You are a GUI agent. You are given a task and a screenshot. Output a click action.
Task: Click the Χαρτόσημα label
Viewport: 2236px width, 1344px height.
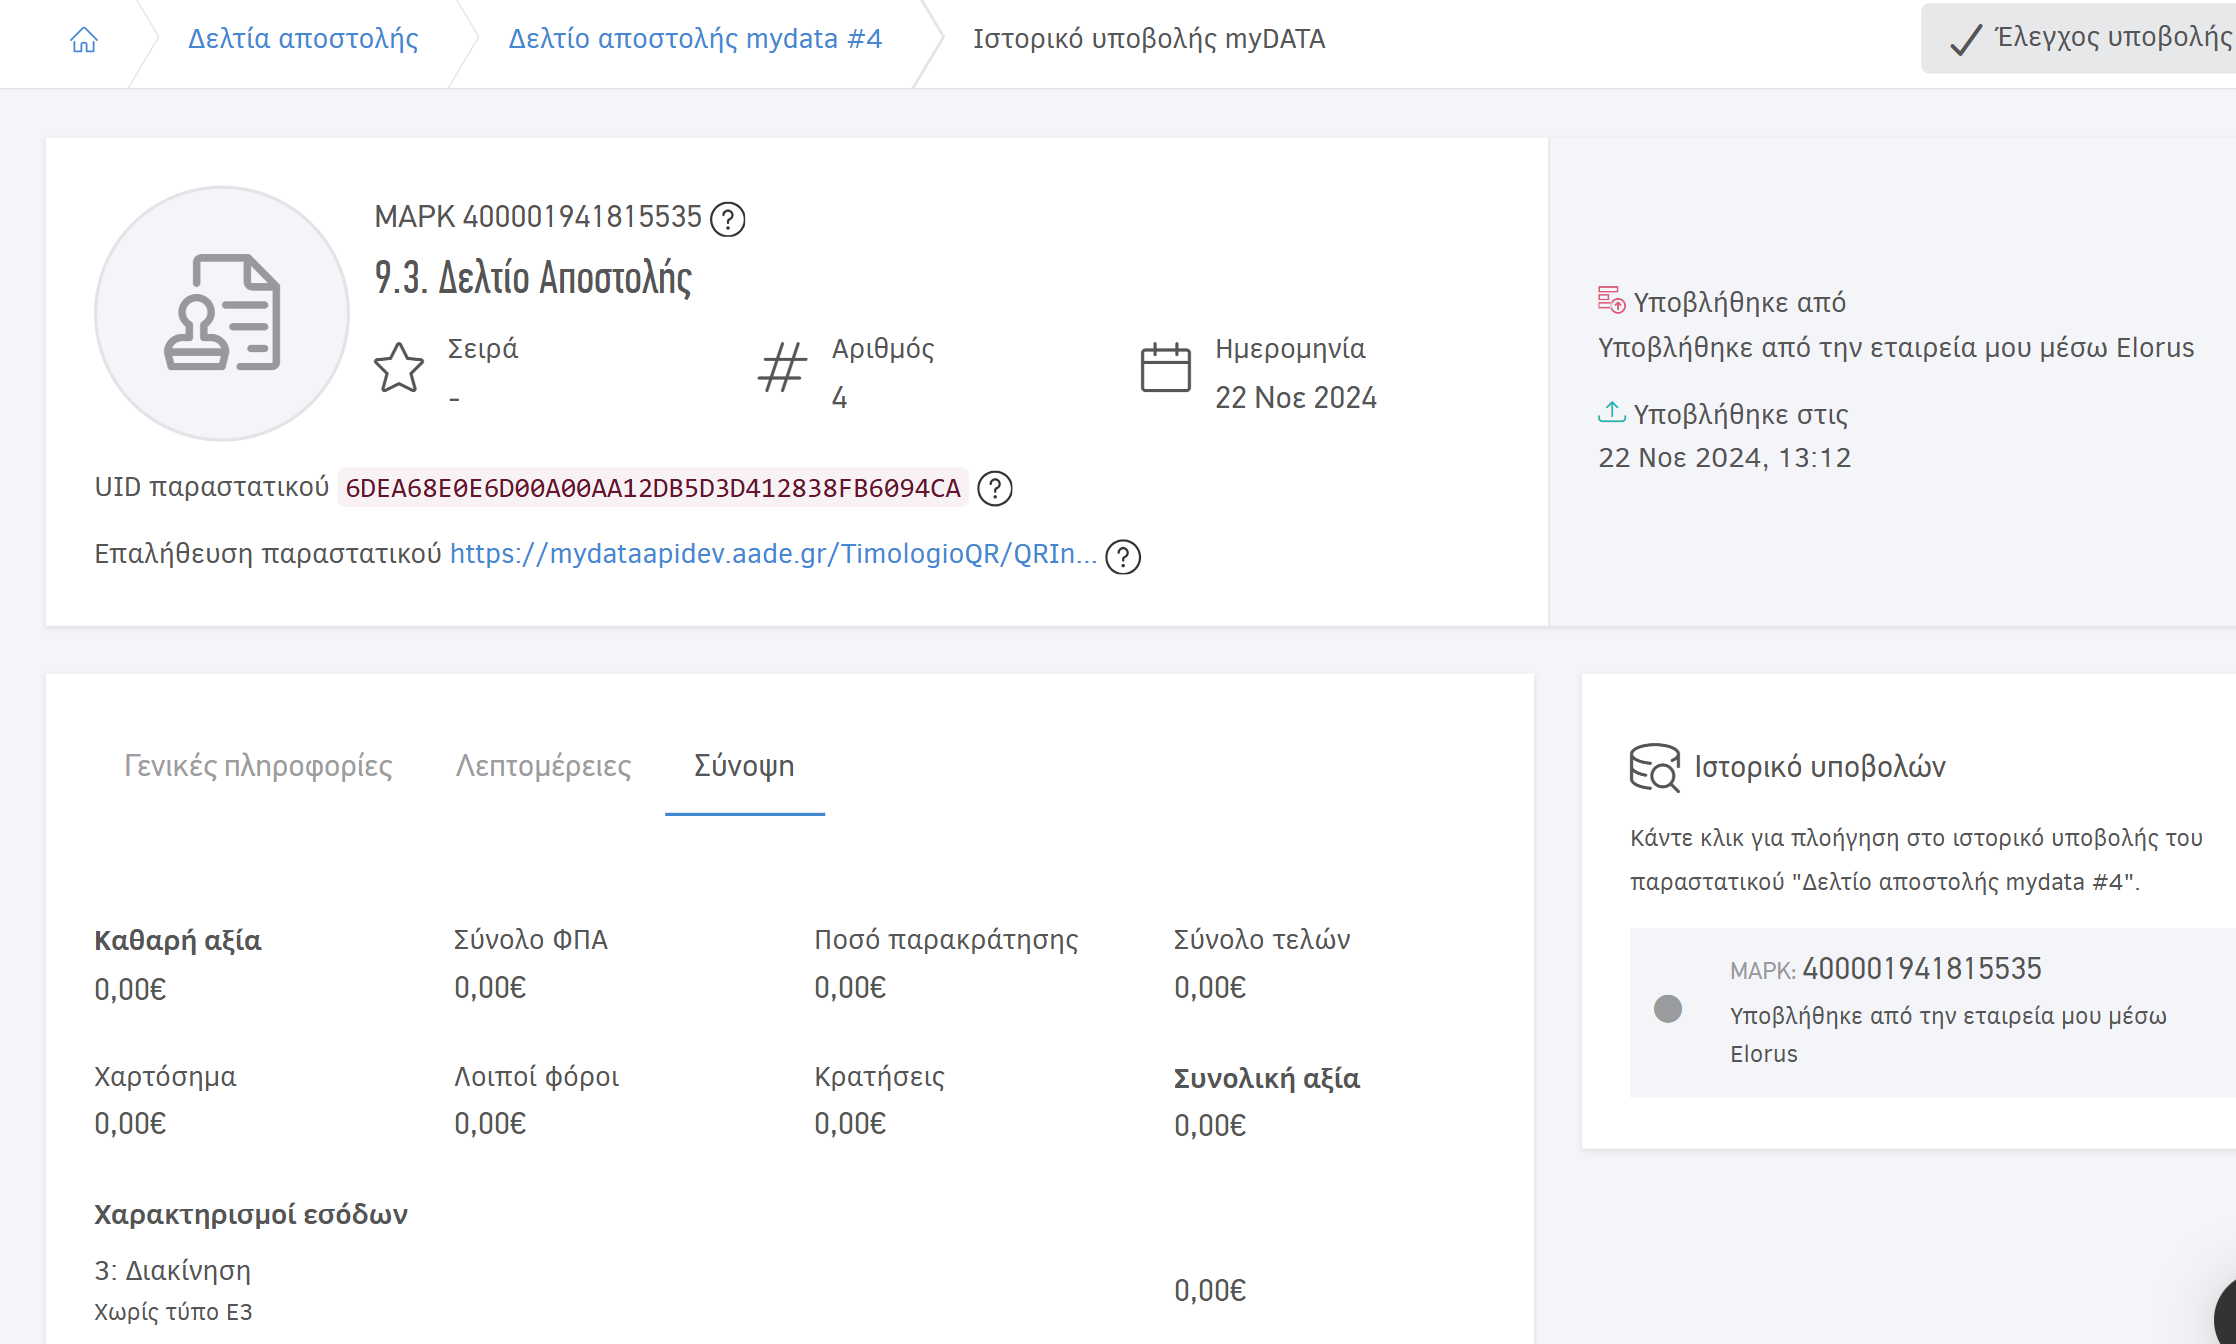point(165,1077)
